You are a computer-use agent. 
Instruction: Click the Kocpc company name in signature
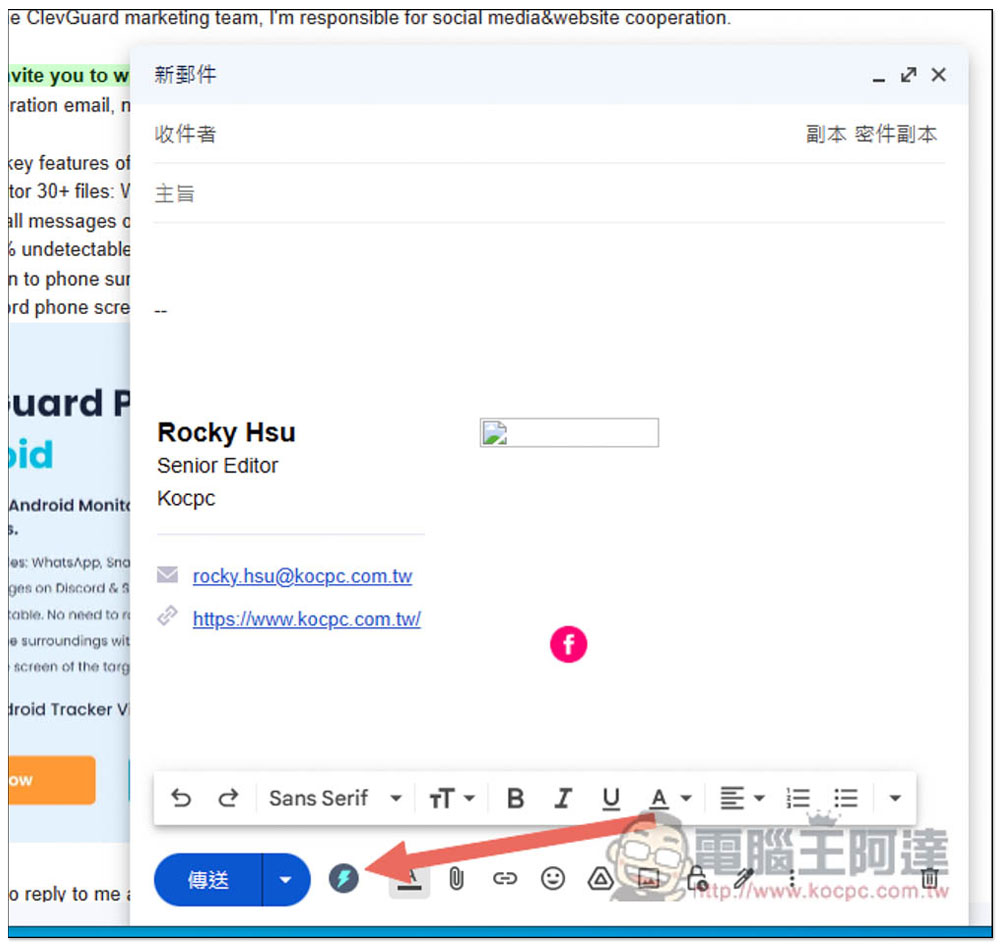click(186, 498)
